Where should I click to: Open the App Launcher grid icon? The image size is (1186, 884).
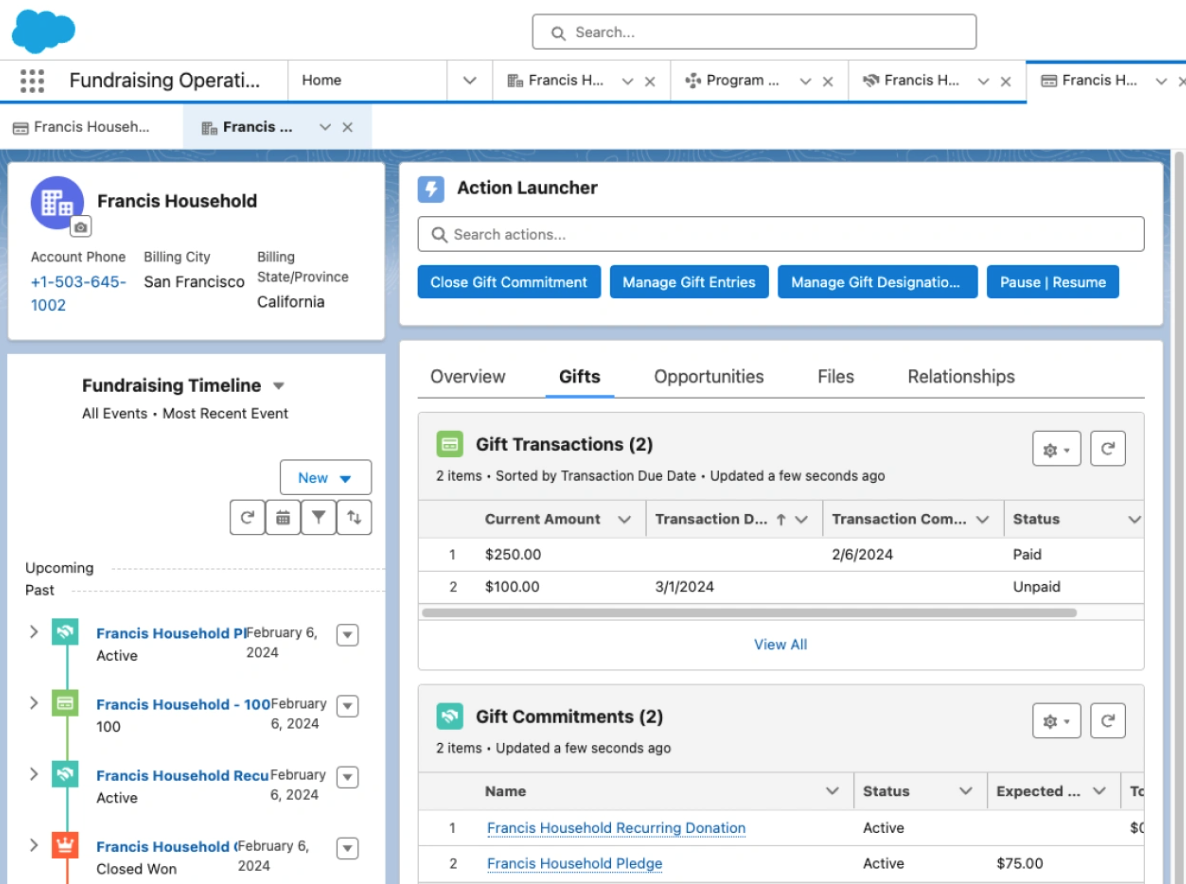(32, 80)
